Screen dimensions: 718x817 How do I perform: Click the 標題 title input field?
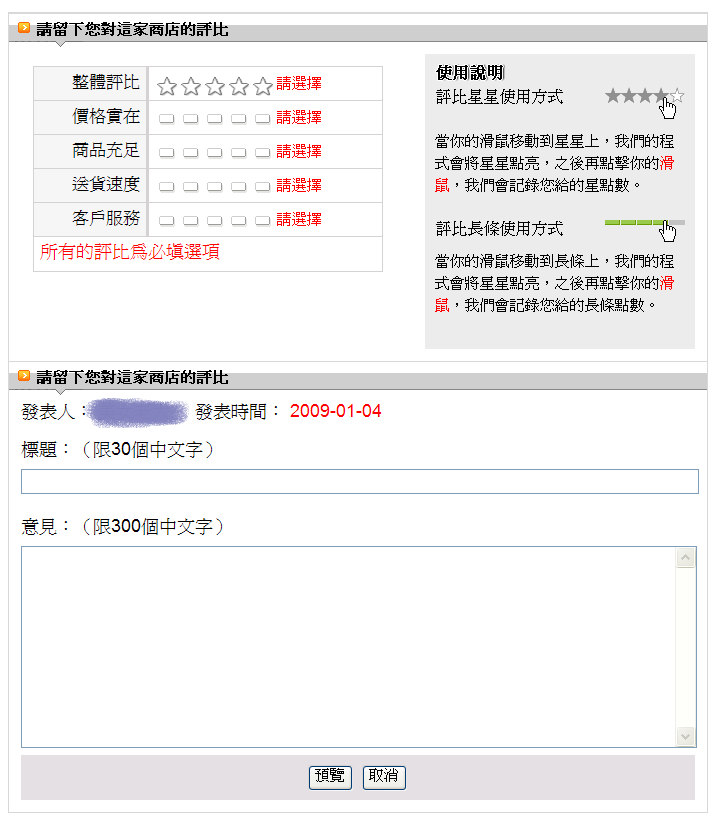[x=359, y=481]
